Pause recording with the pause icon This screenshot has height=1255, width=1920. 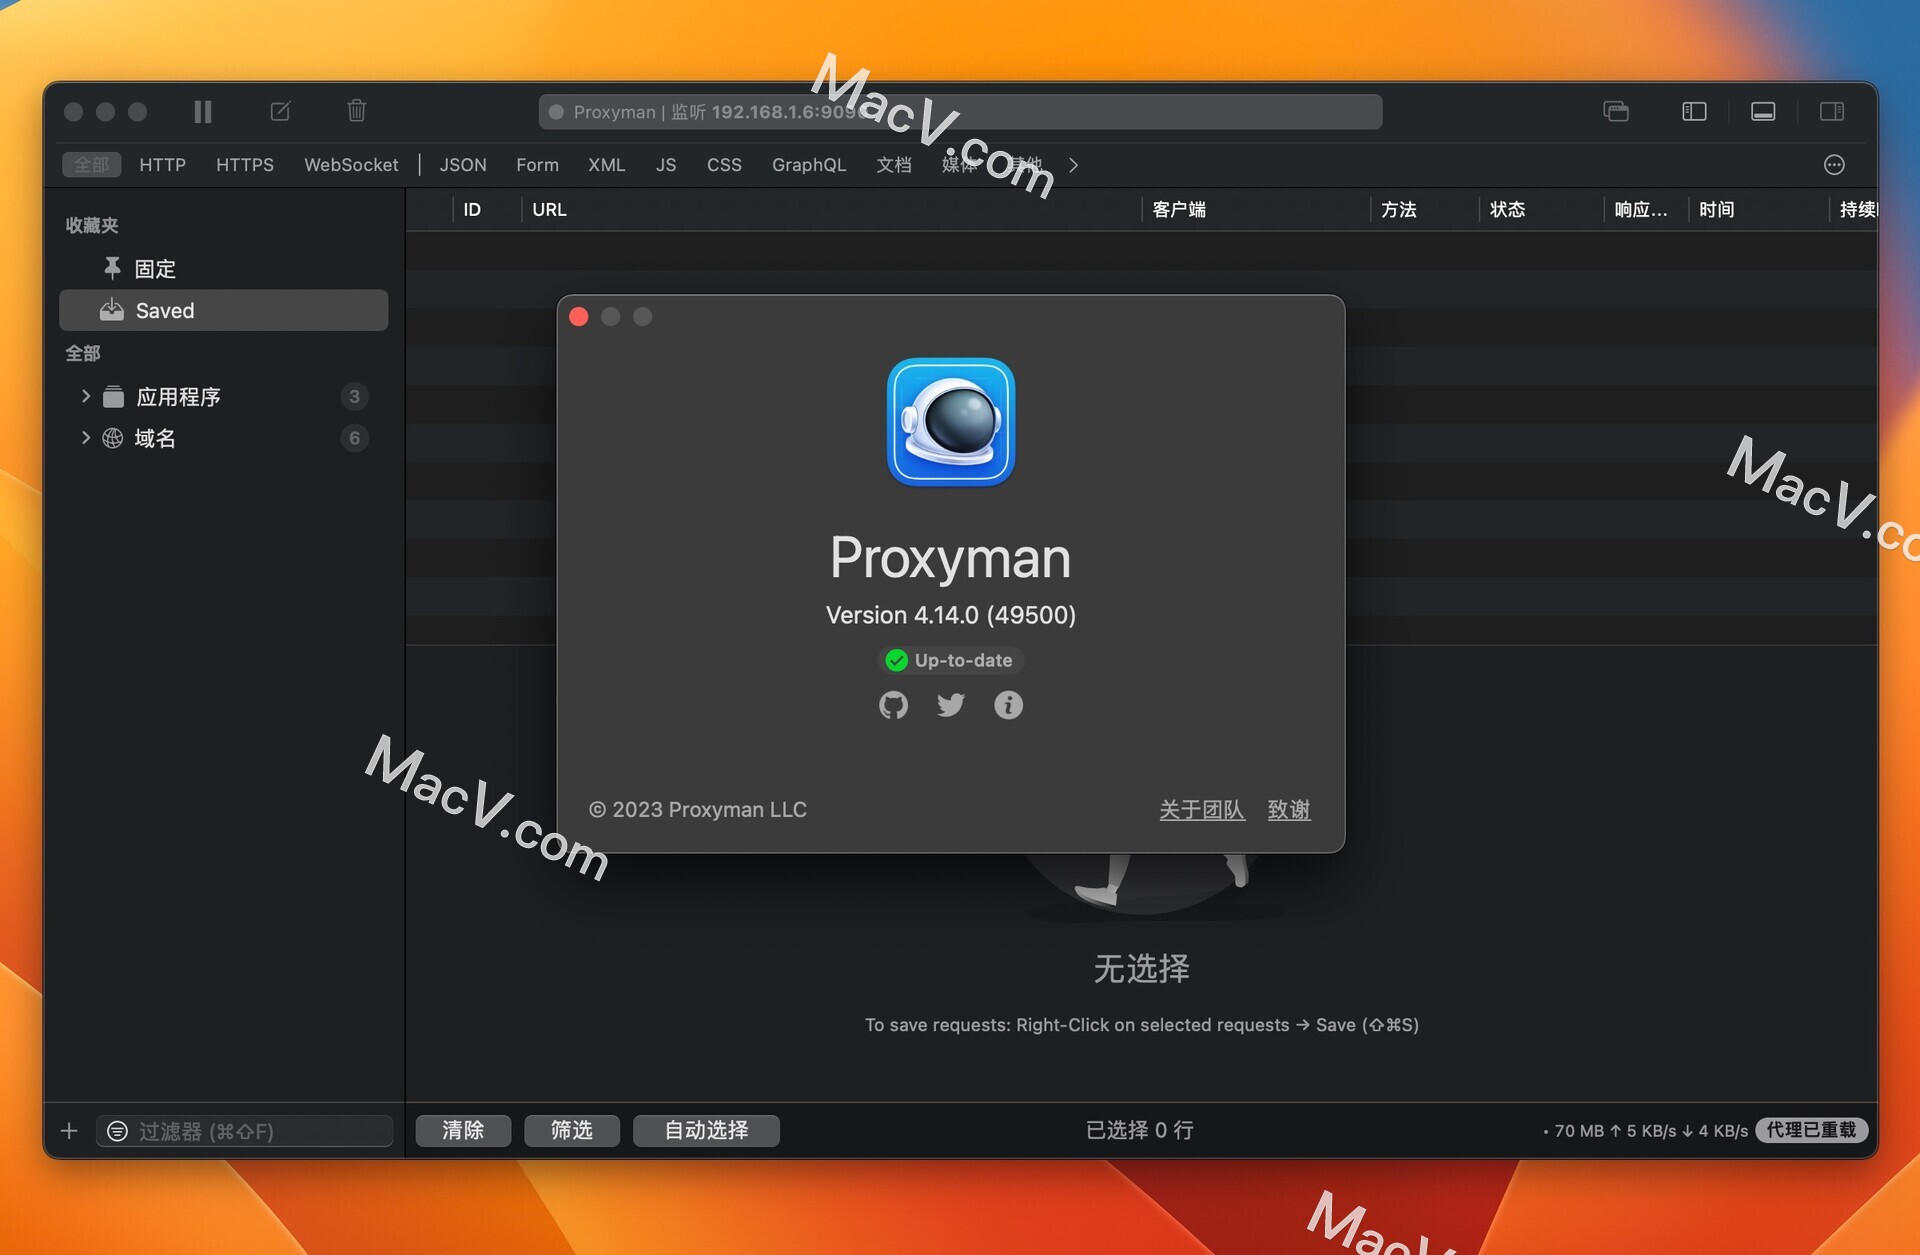(x=203, y=111)
